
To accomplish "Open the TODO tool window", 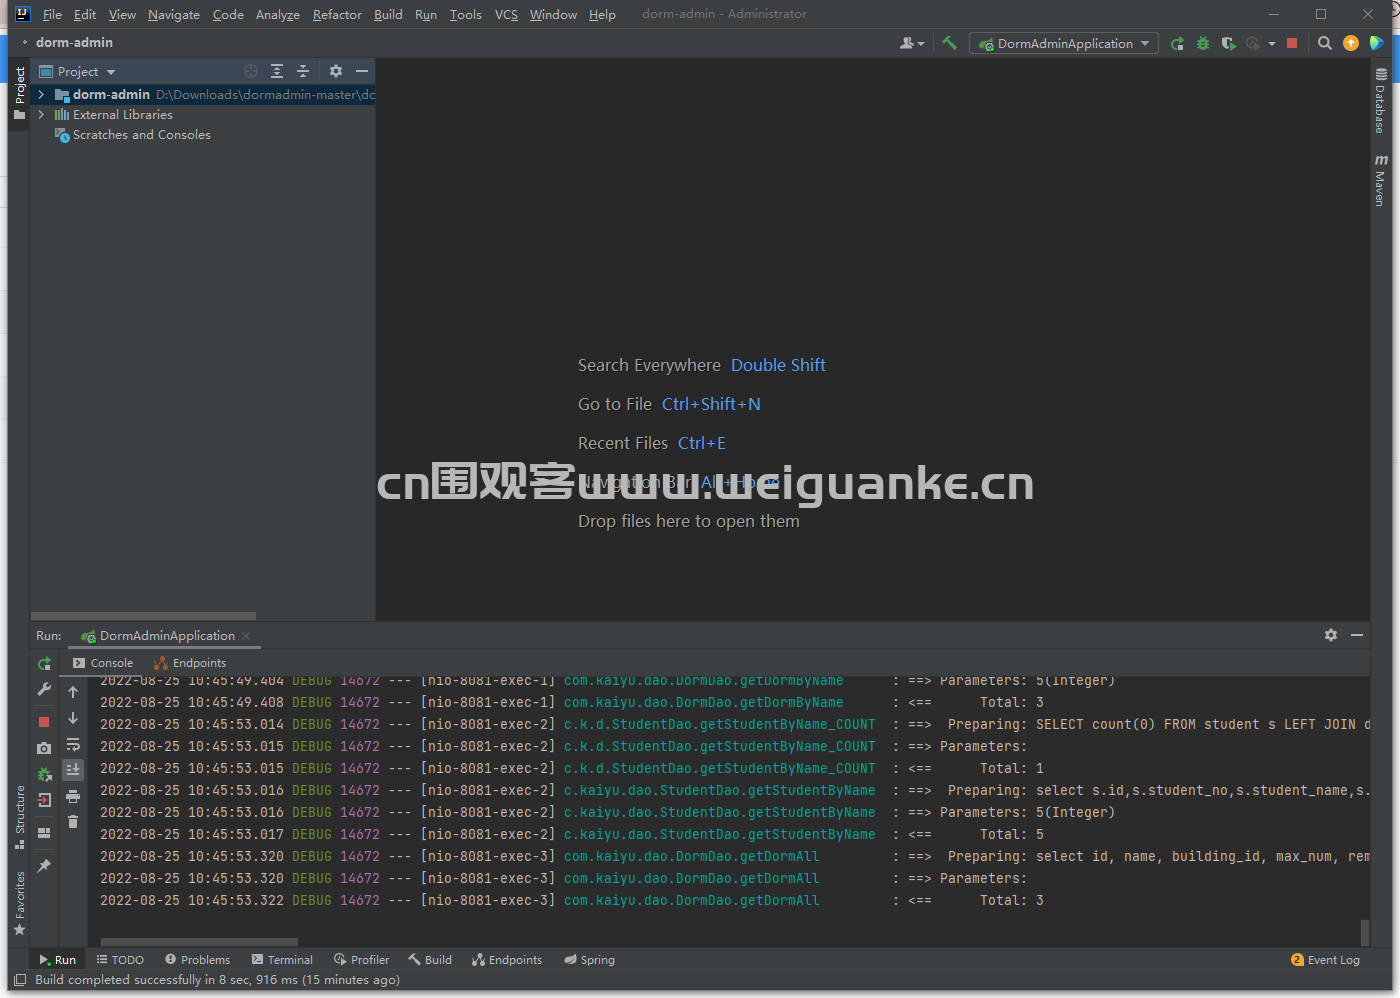I will pyautogui.click(x=120, y=960).
